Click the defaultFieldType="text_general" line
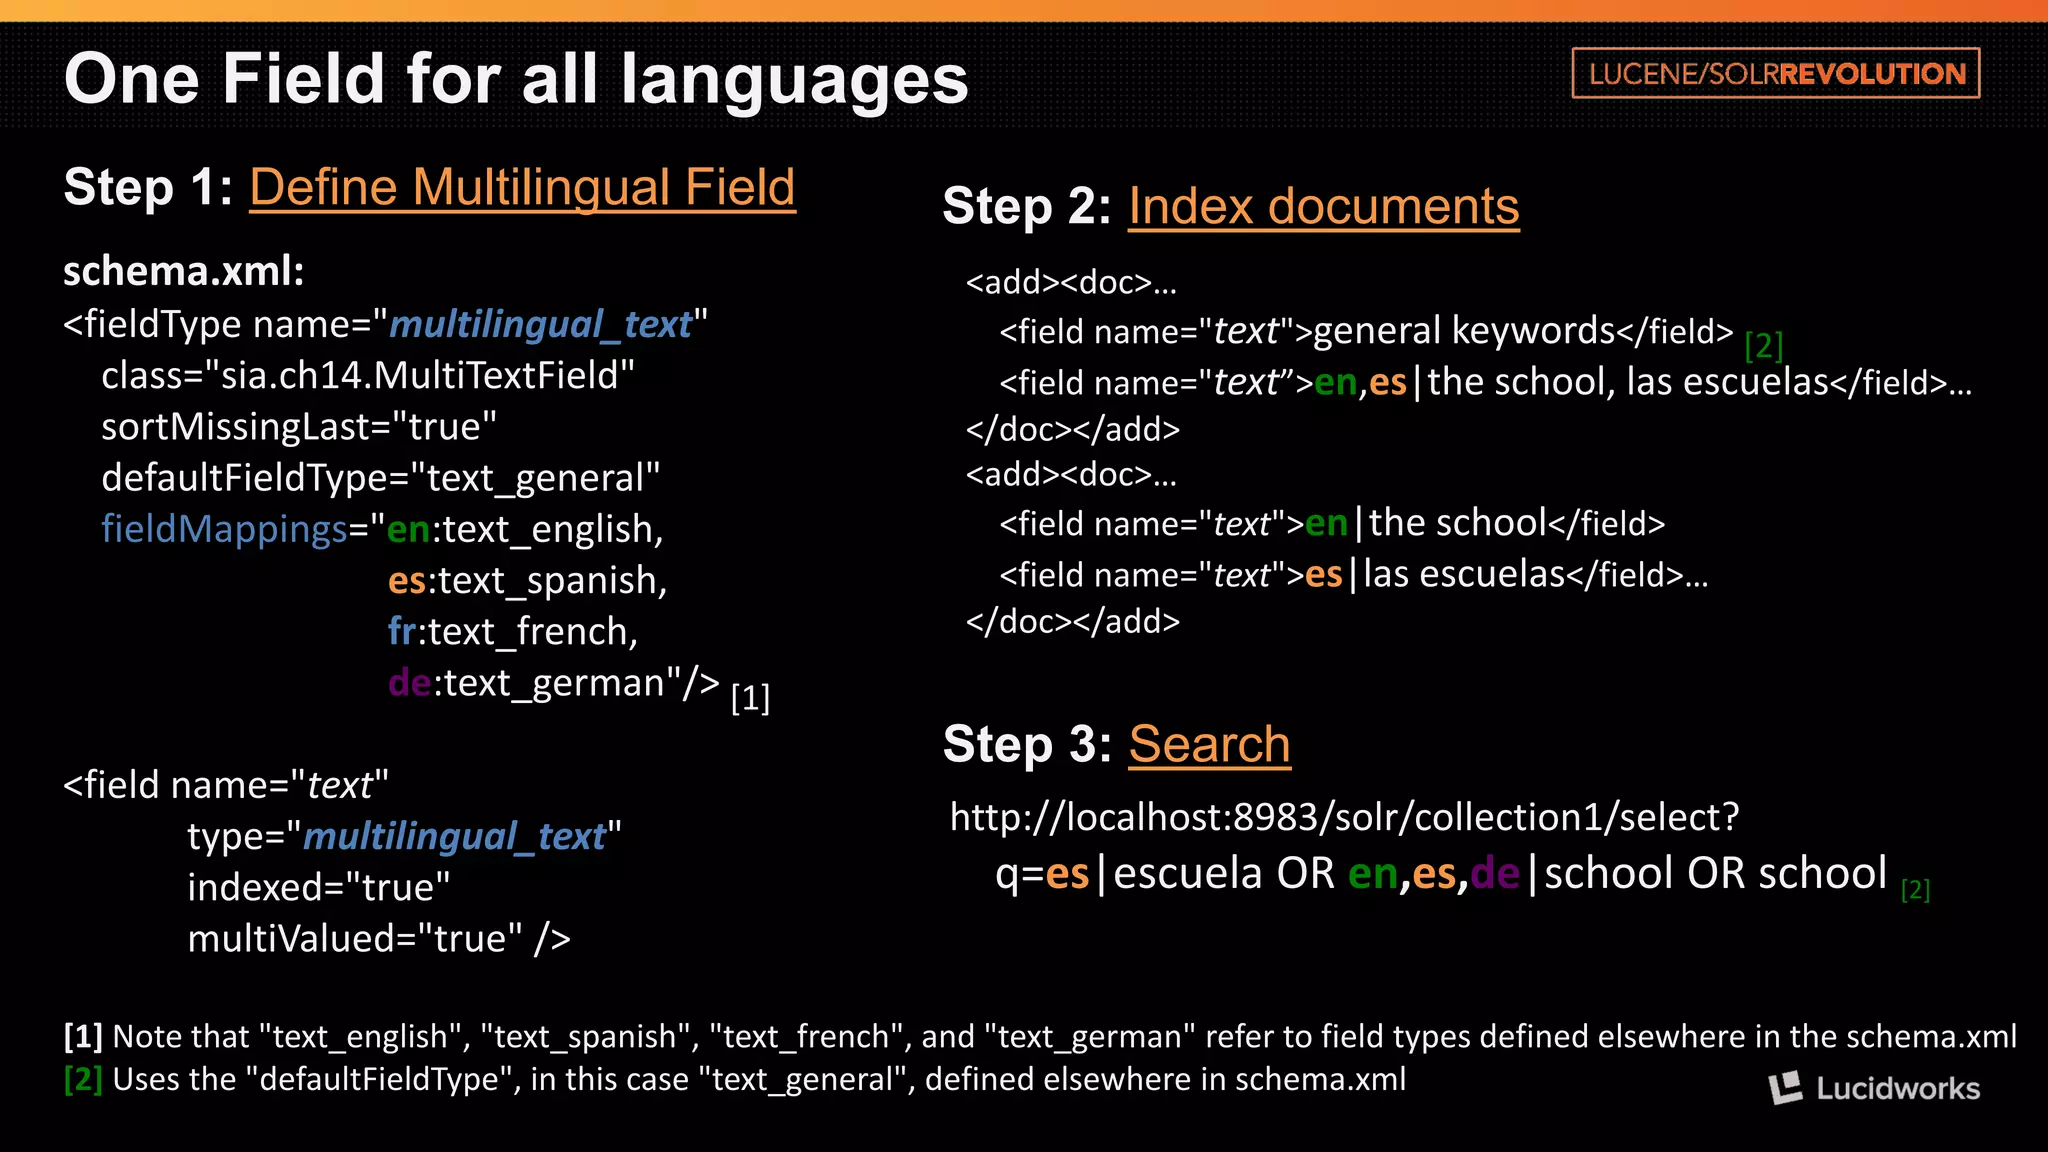 [381, 478]
